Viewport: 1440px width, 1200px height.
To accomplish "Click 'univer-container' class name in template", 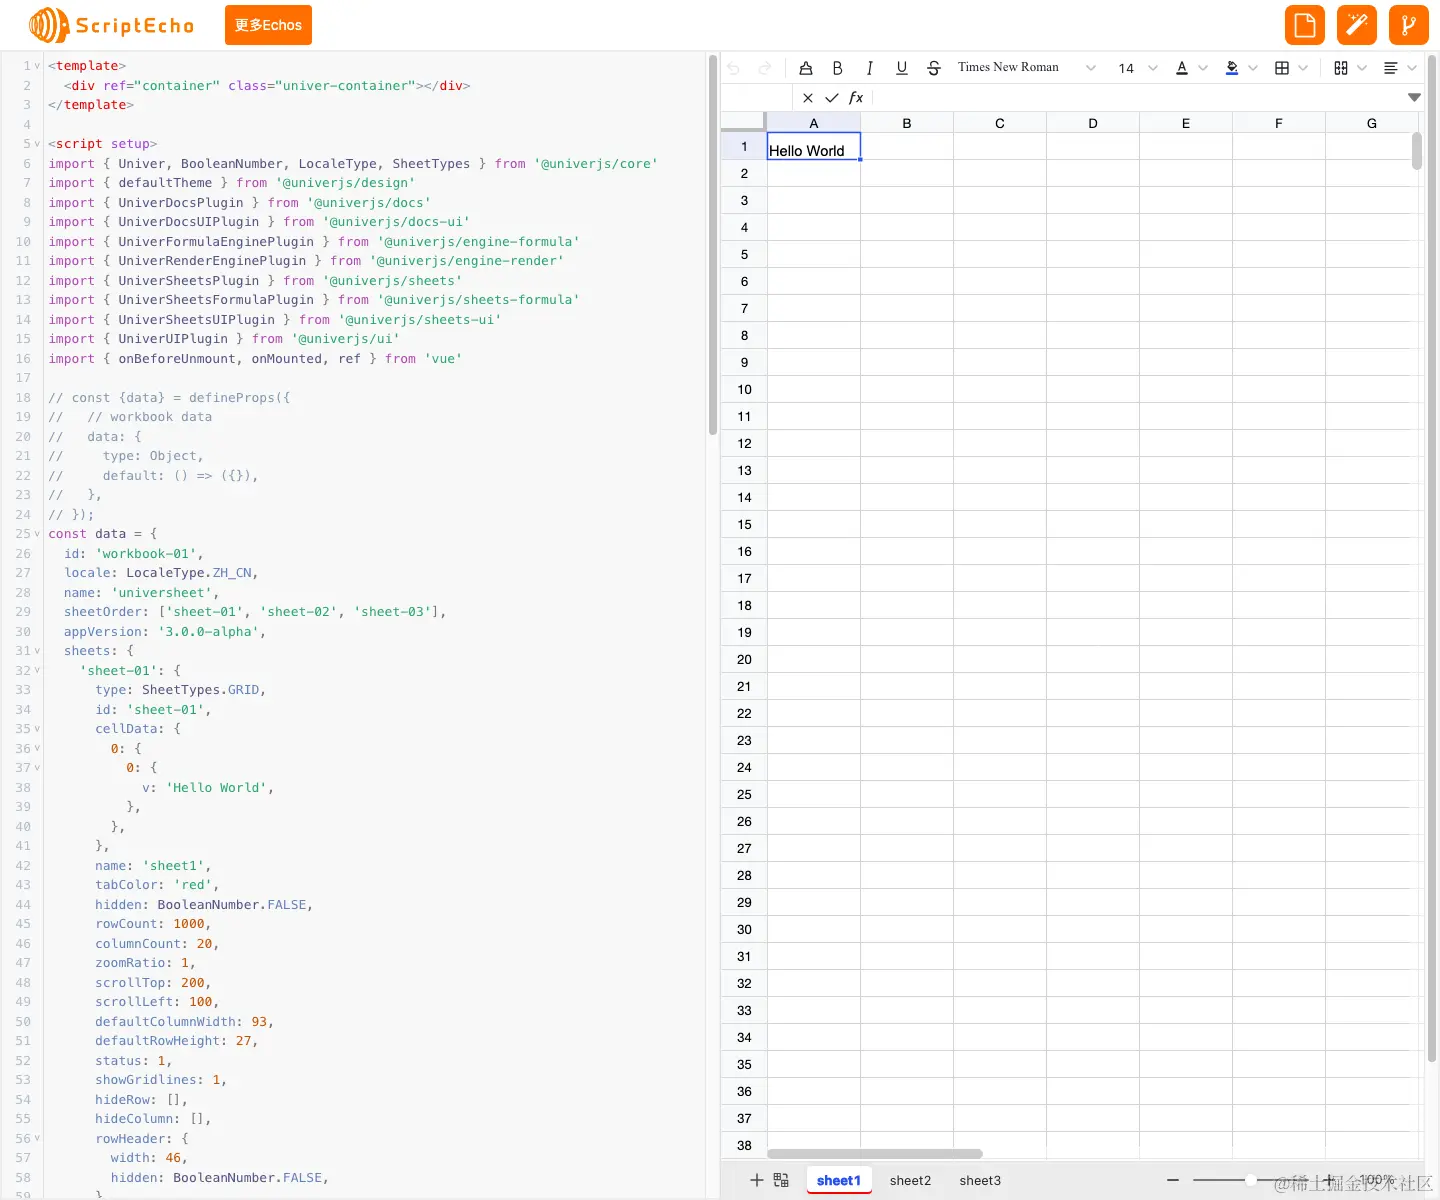I will coord(345,86).
